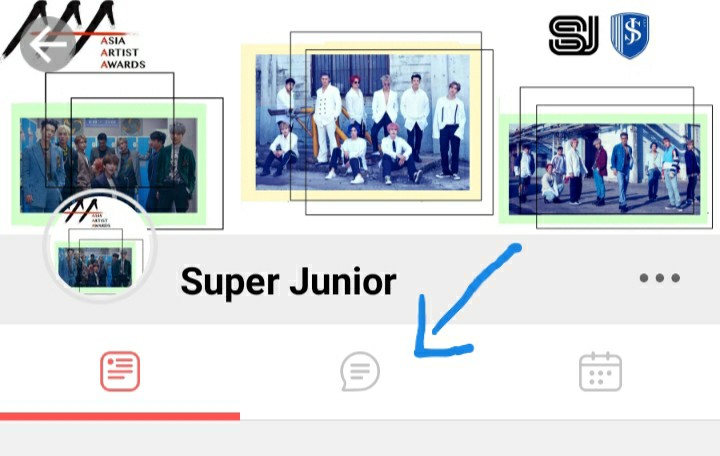The image size is (720, 456).
Task: Click the Asia Artist Awards logo text
Action: 123,53
